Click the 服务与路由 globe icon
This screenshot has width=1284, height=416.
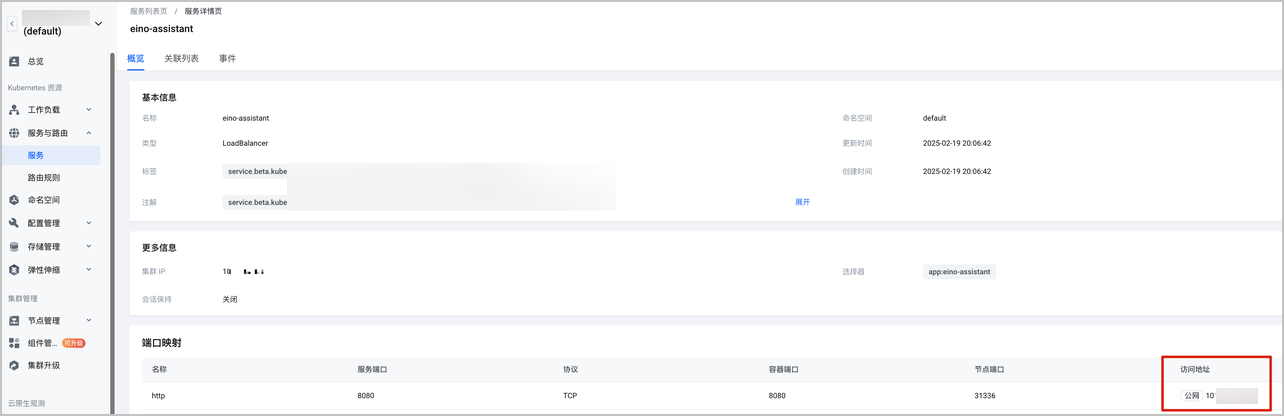point(14,133)
